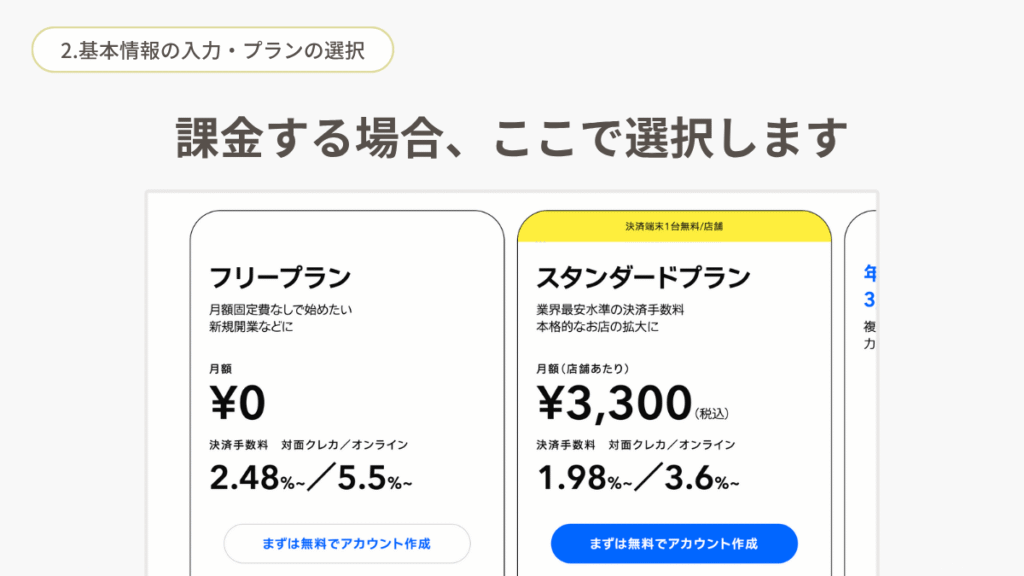Click the ¥3,300 monthly price
The image size is (1024, 576).
point(614,403)
